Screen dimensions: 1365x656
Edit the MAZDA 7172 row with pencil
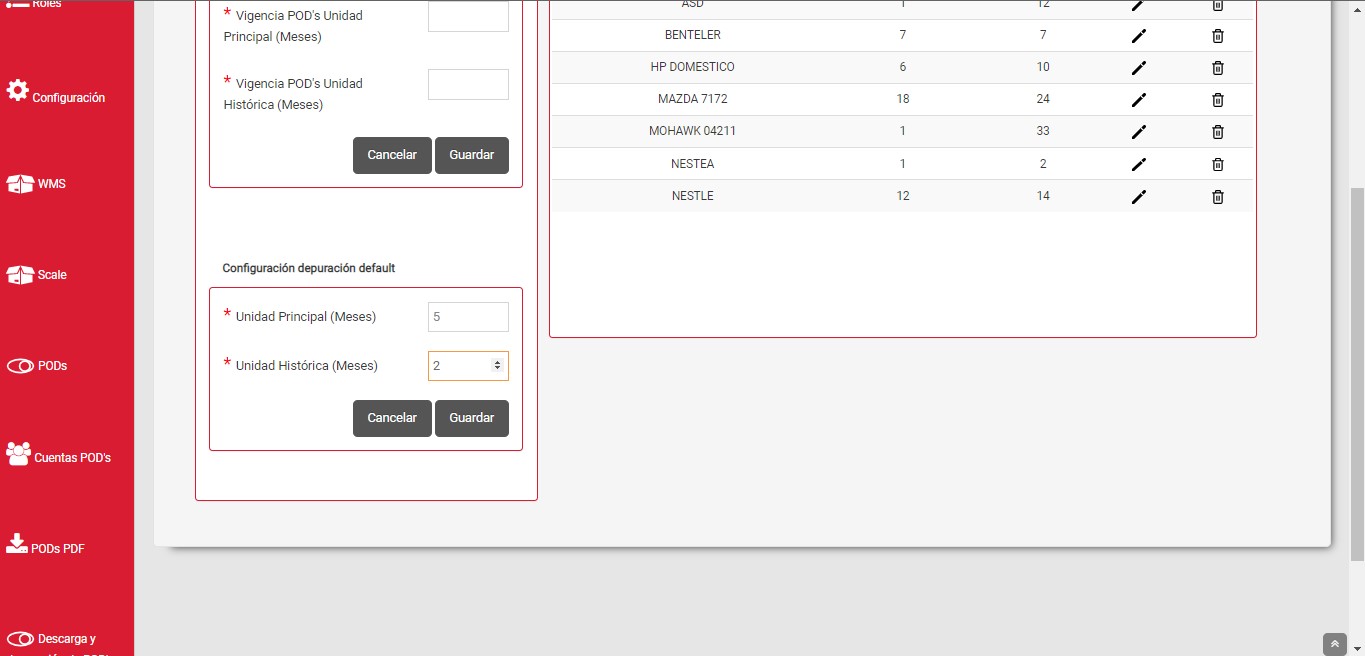1138,100
